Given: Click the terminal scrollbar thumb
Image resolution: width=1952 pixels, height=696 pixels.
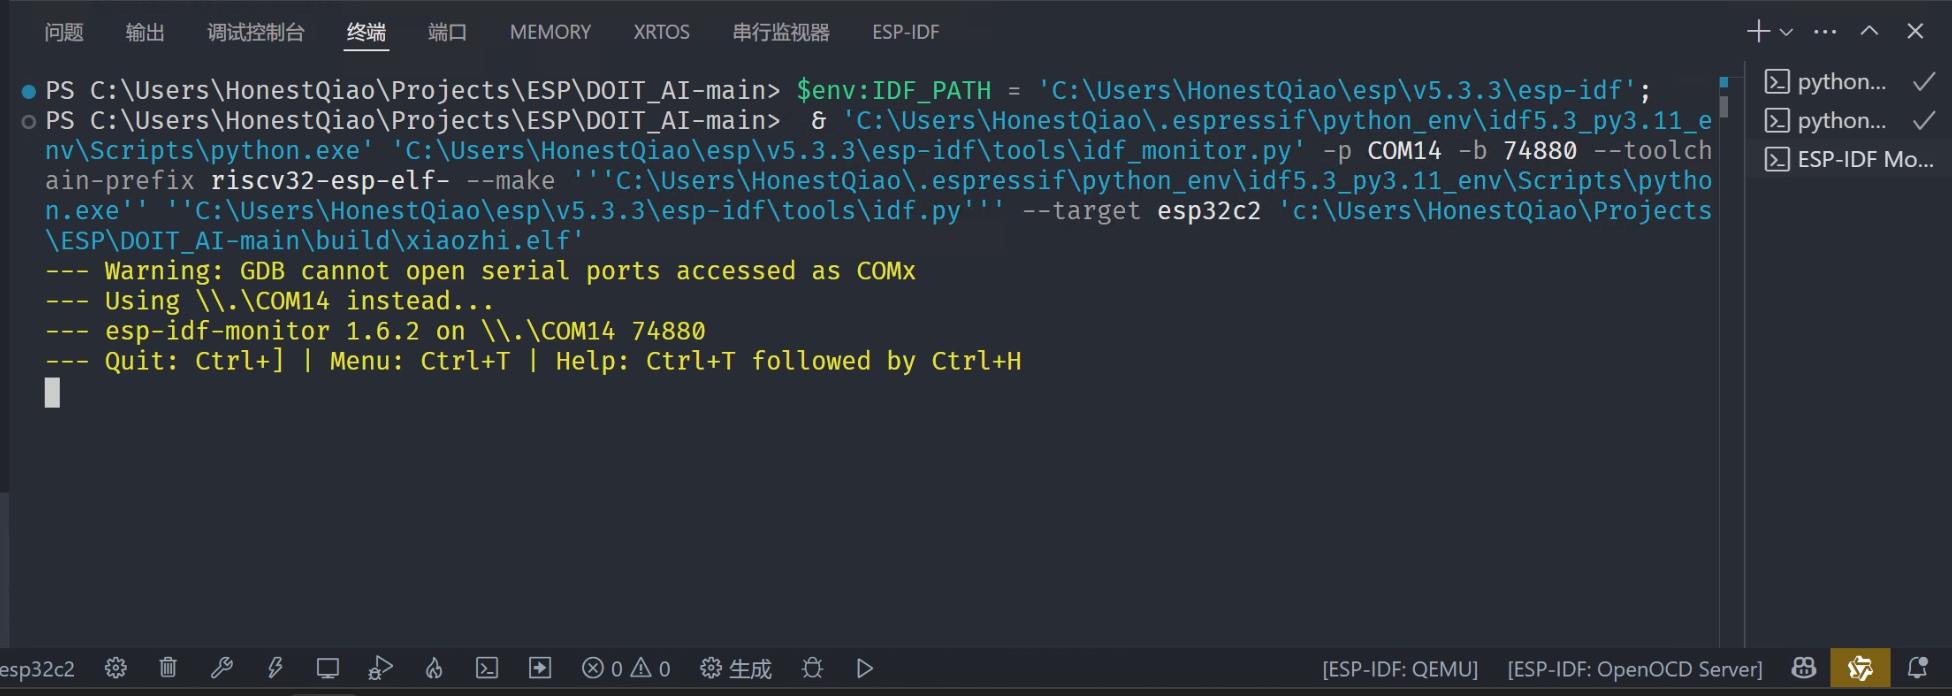Looking at the screenshot, I should [x=1724, y=106].
